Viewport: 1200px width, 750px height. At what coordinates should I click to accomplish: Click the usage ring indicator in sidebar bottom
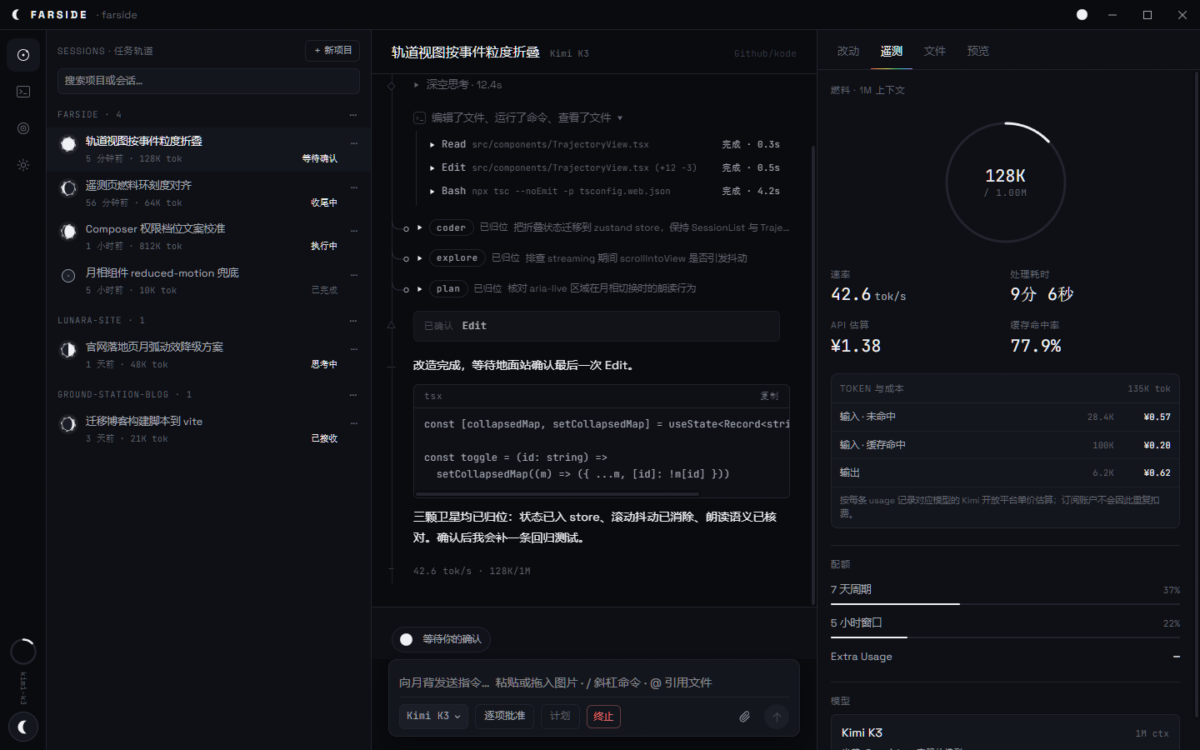tap(23, 652)
